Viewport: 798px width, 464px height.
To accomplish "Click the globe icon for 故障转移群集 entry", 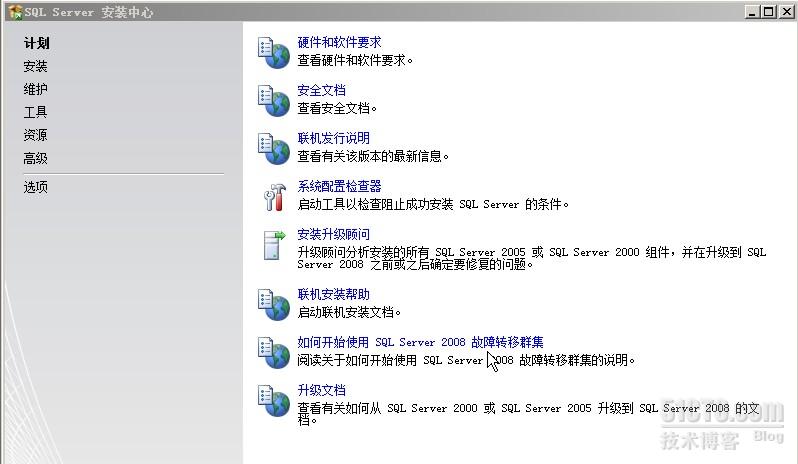I will pos(274,353).
